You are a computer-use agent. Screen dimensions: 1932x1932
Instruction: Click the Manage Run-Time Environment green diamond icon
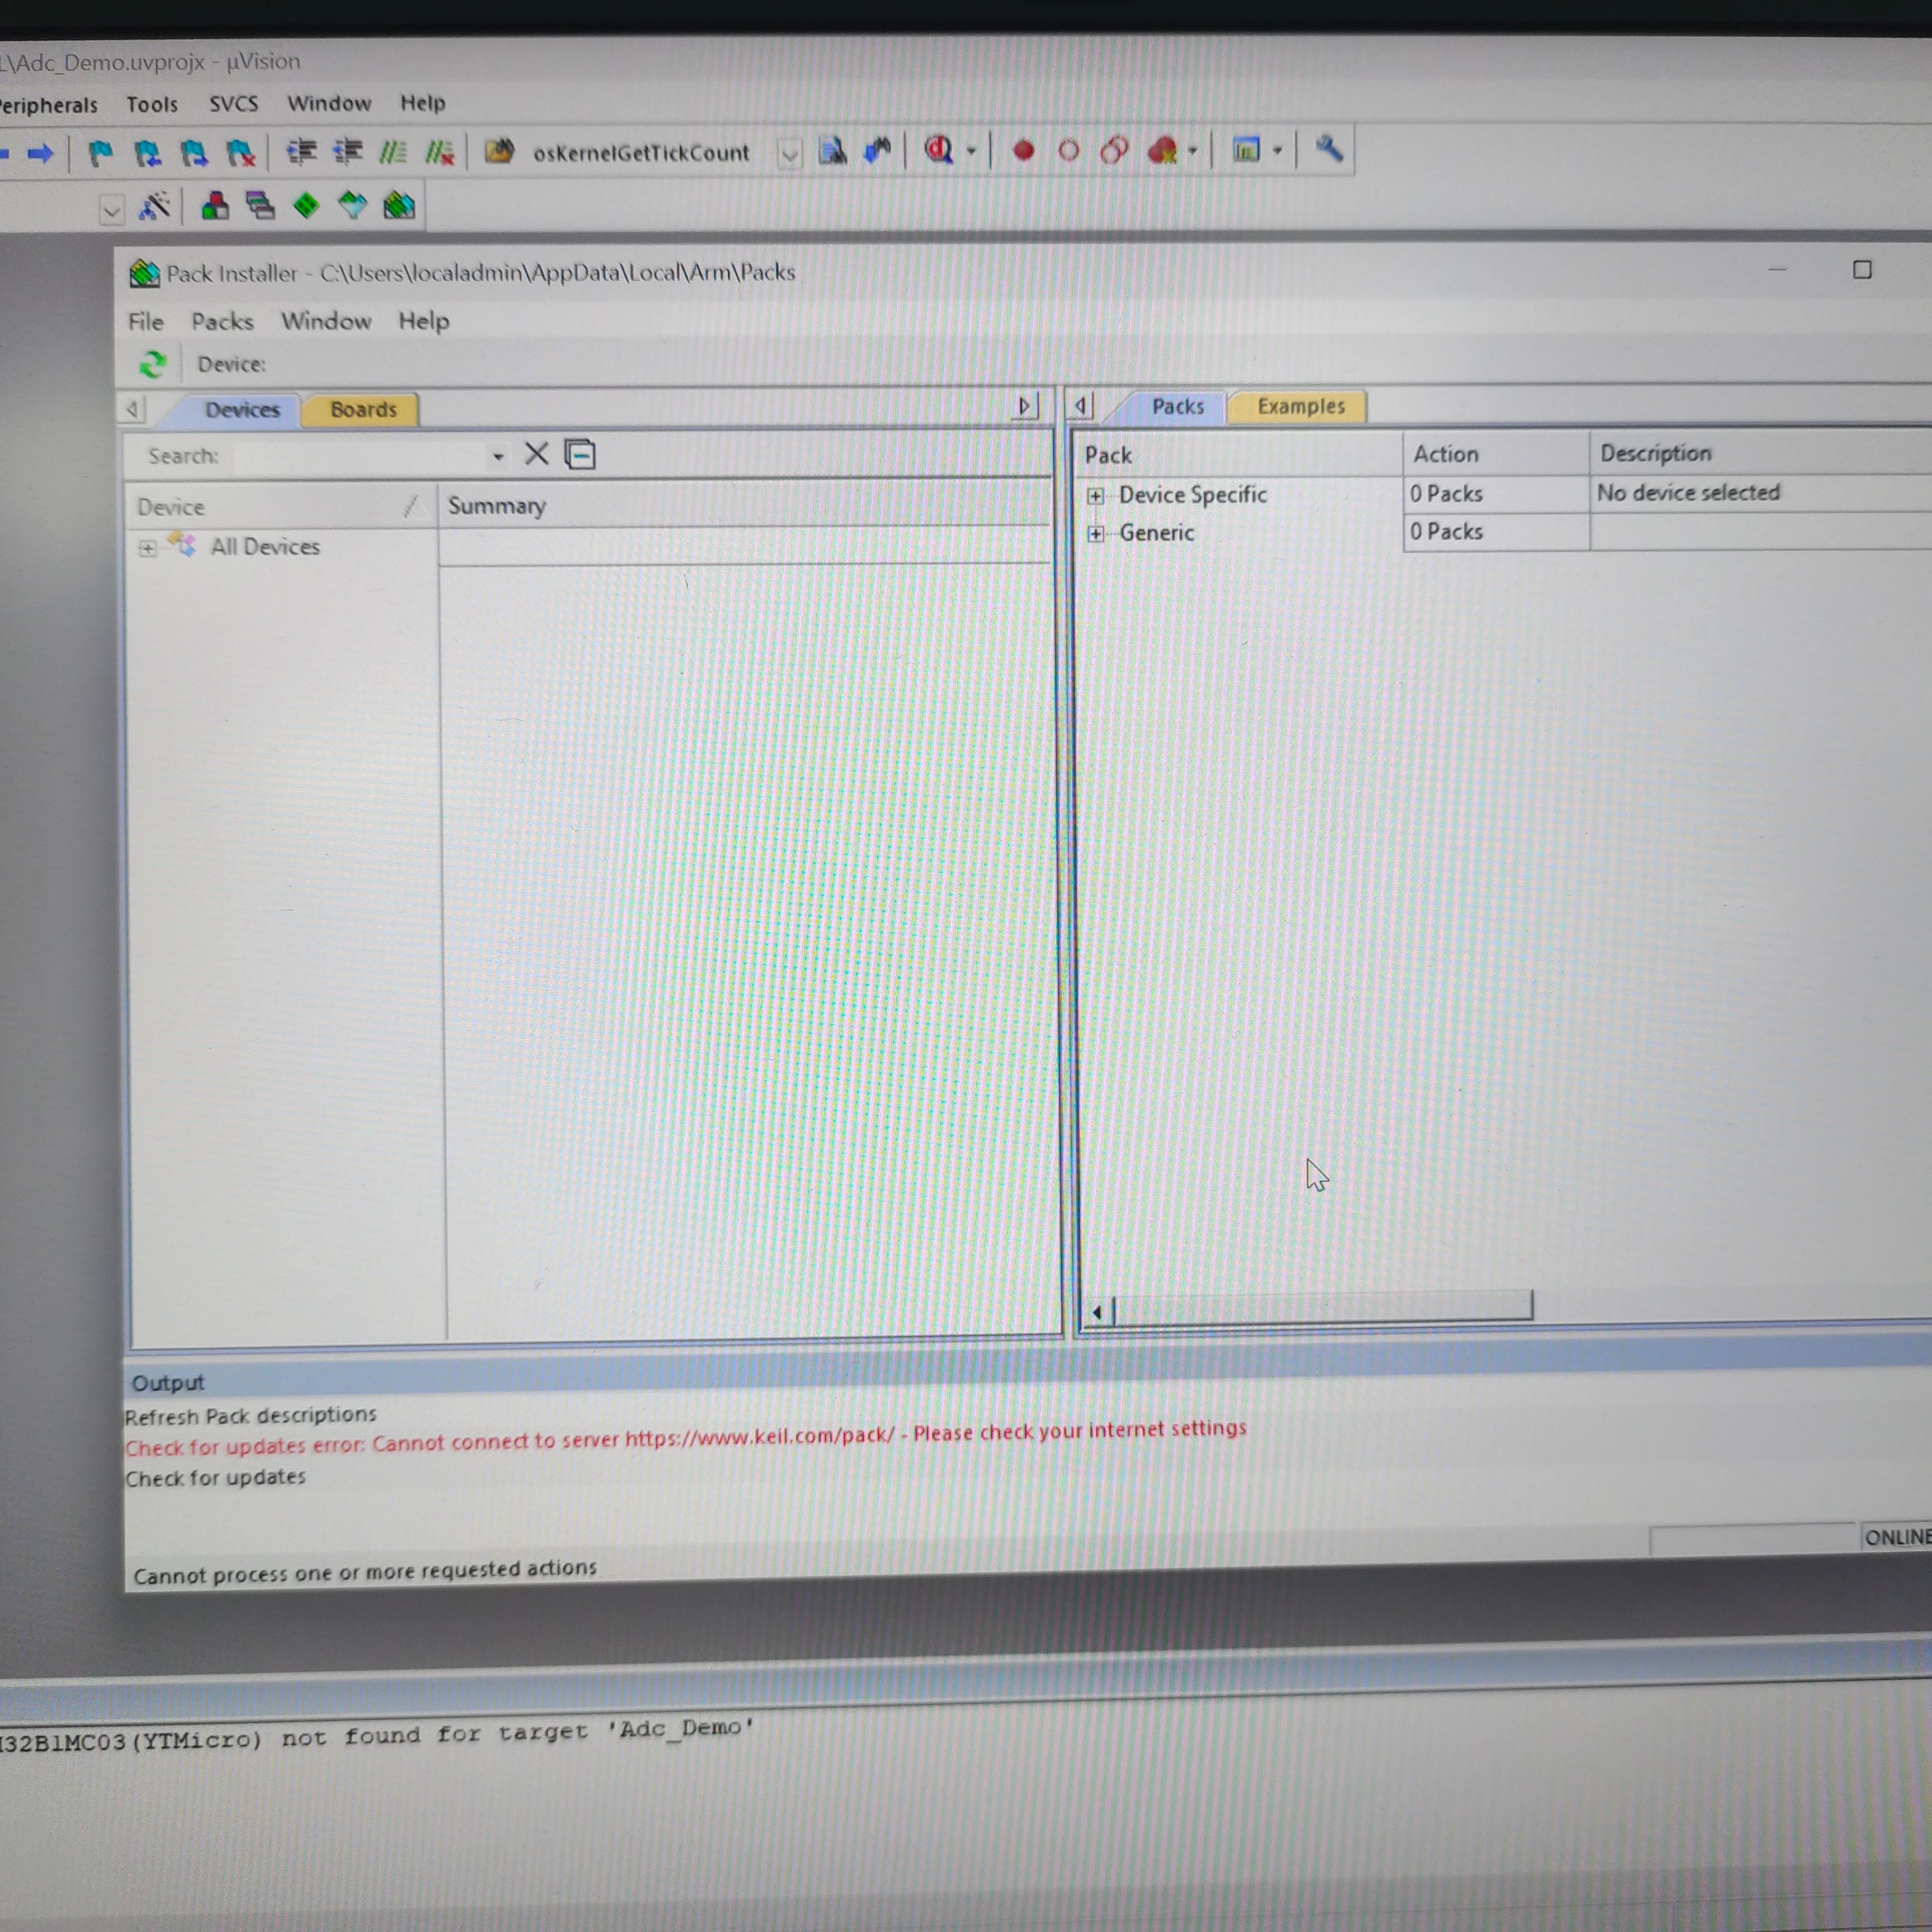pos(306,206)
